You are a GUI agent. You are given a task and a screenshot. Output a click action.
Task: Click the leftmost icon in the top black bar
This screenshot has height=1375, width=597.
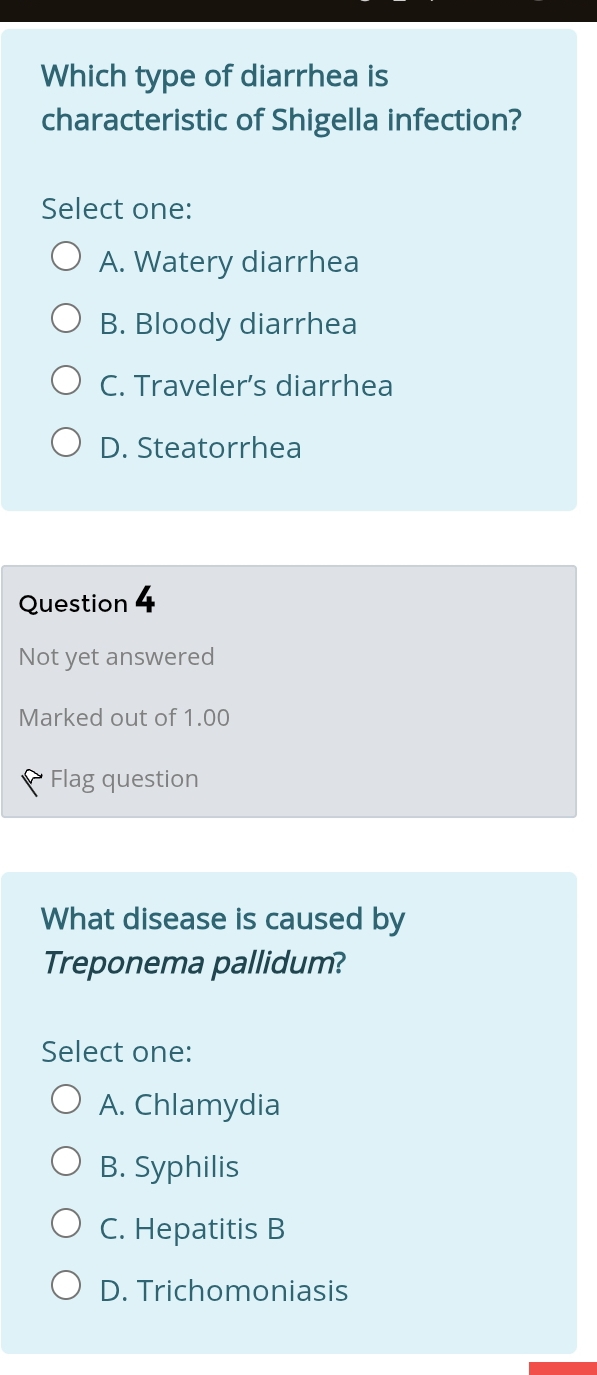(365, 4)
